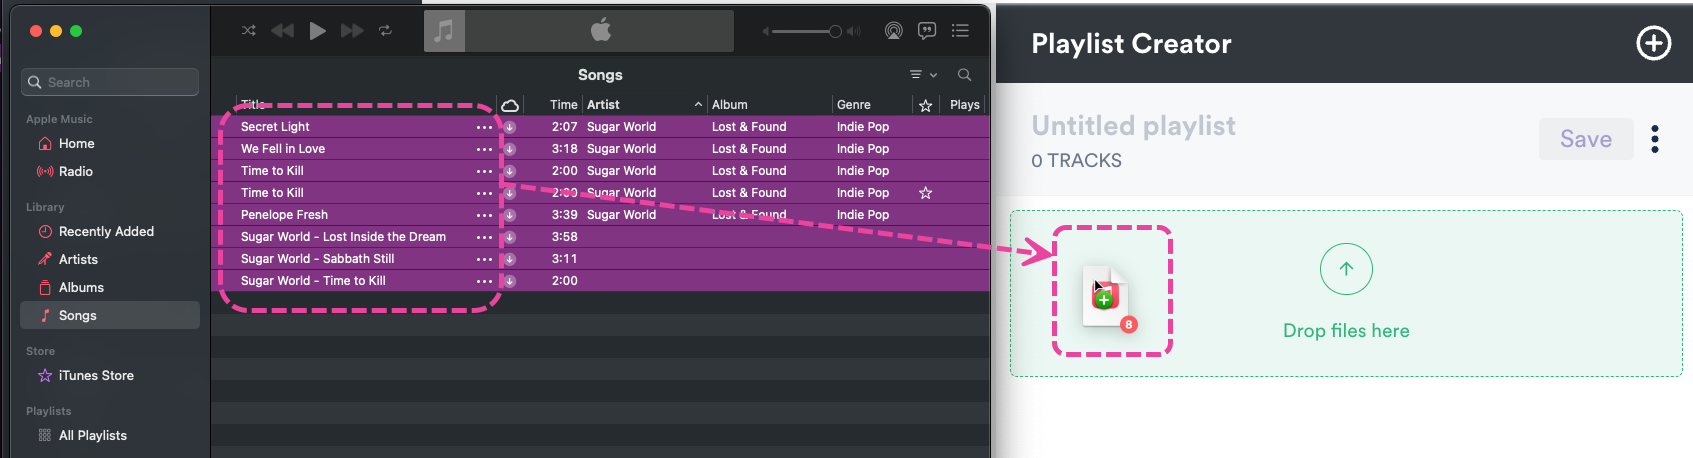Toggle shuffle in the Music toolbar
This screenshot has height=458, width=1693.
pyautogui.click(x=249, y=31)
